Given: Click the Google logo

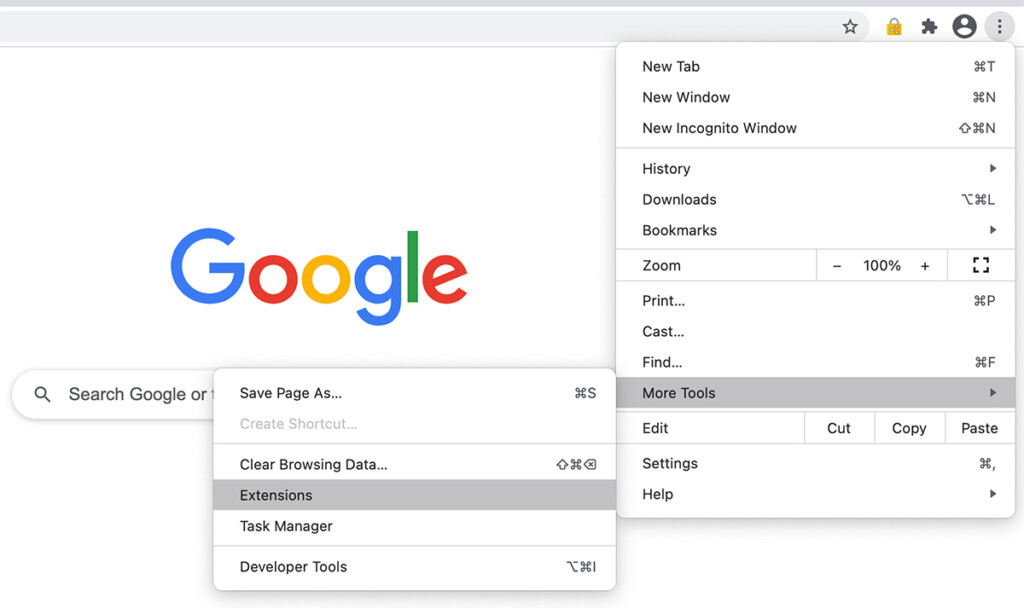Looking at the screenshot, I should [319, 276].
